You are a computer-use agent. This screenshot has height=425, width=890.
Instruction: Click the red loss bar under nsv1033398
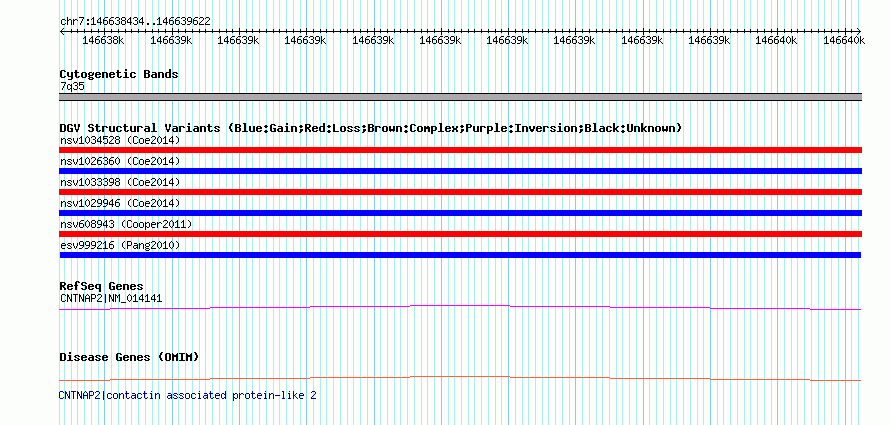460,192
